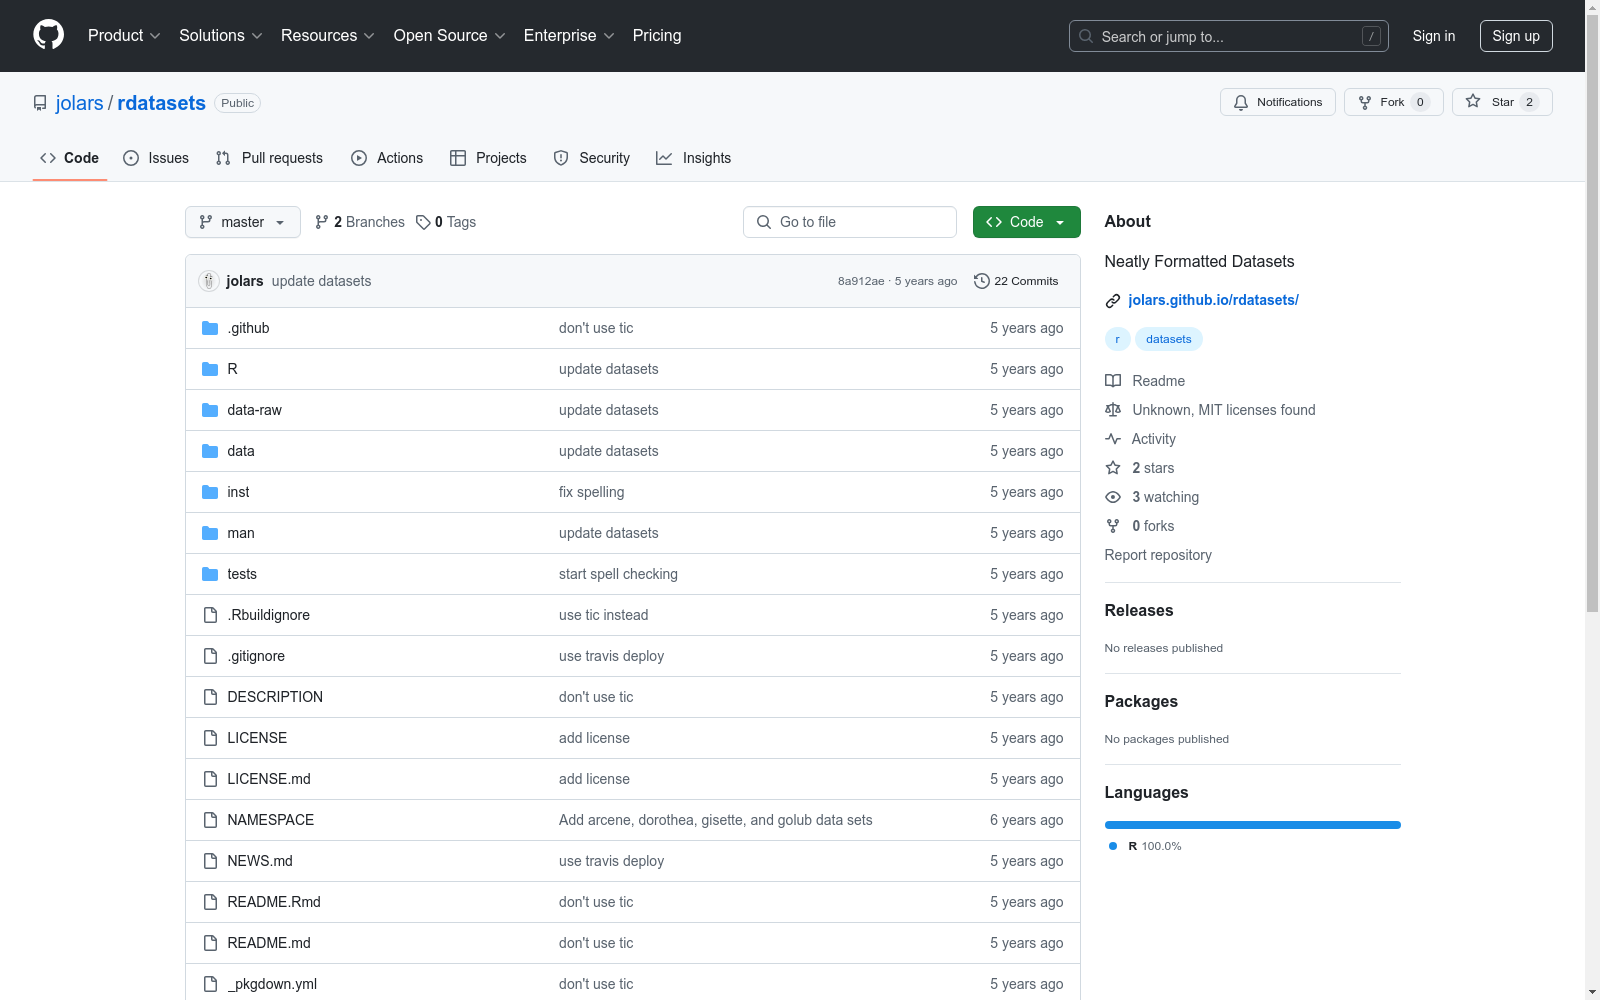This screenshot has height=1000, width=1600.
Task: Click the bell icon in Notifications
Action: 1241,102
